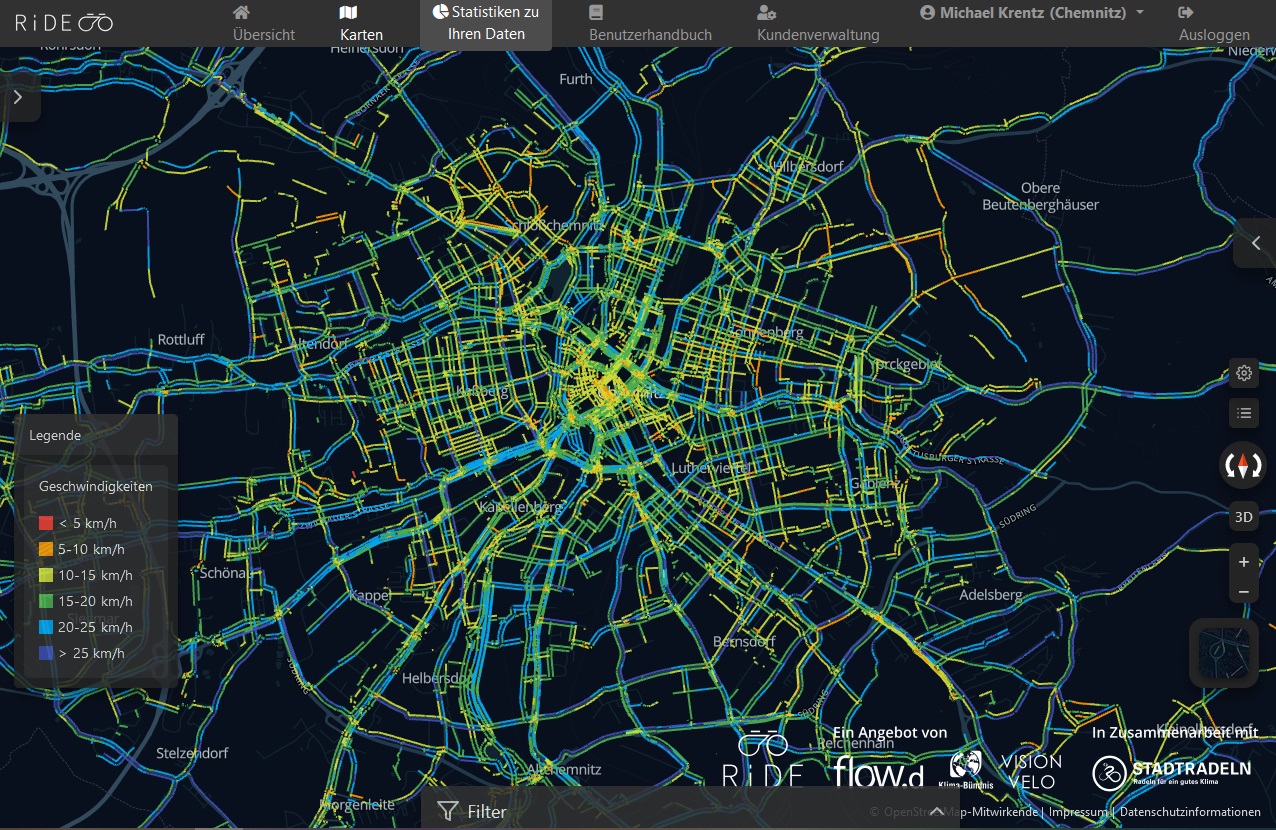Click the Obere Beutenberghäuser map label
This screenshot has width=1276, height=830.
(1040, 196)
